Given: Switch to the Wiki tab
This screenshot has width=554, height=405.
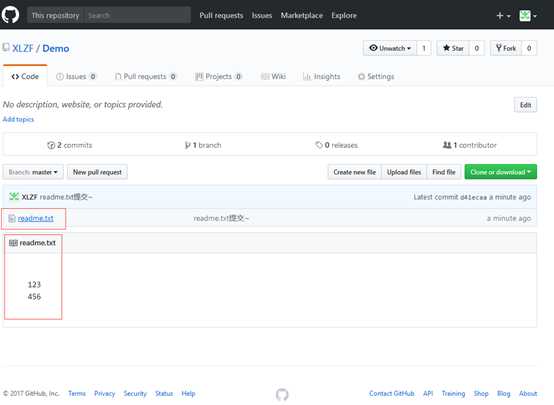Looking at the screenshot, I should click(x=273, y=76).
